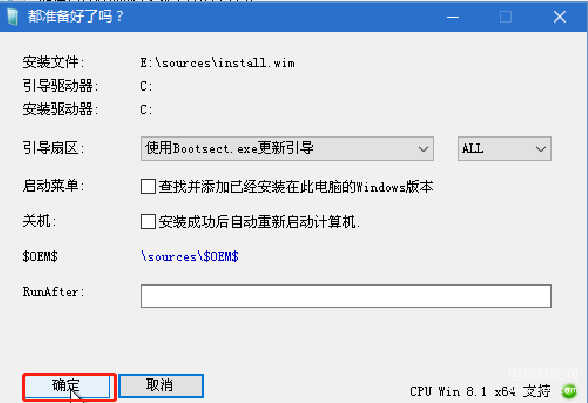The height and width of the screenshot is (403, 588).
Task: Open the \sources\$OEM$ link
Action: pyautogui.click(x=190, y=257)
